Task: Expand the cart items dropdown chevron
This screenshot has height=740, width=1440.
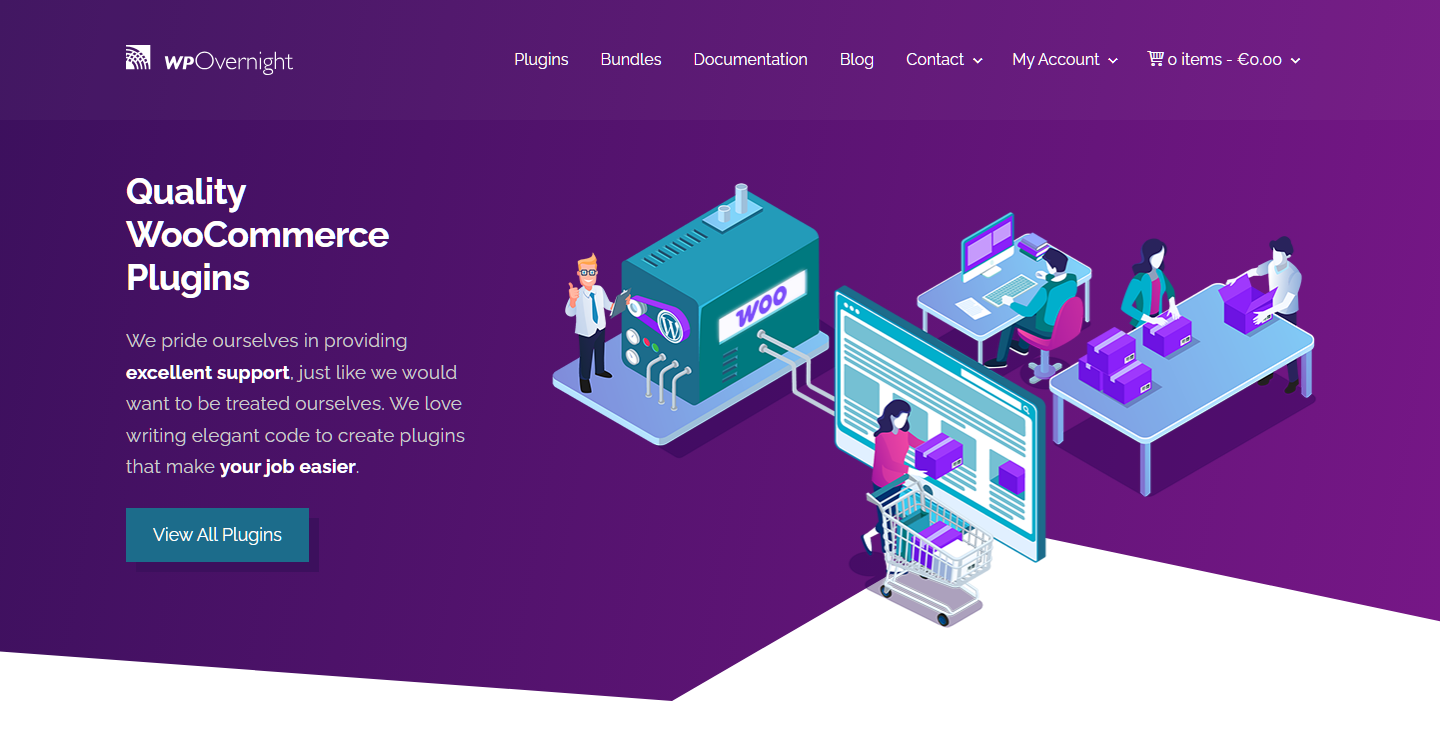Action: [1295, 61]
